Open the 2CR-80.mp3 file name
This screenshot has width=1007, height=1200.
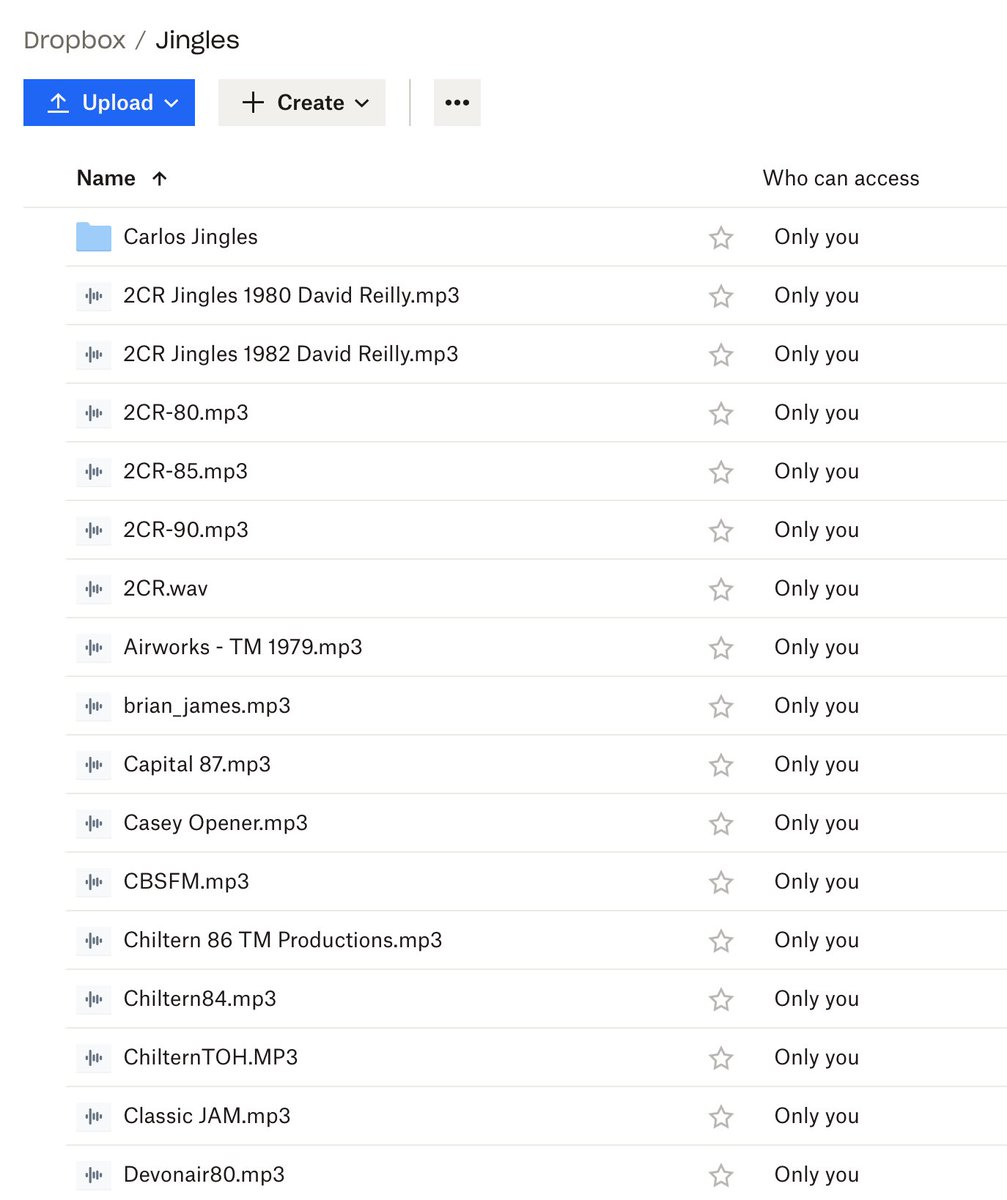point(186,413)
